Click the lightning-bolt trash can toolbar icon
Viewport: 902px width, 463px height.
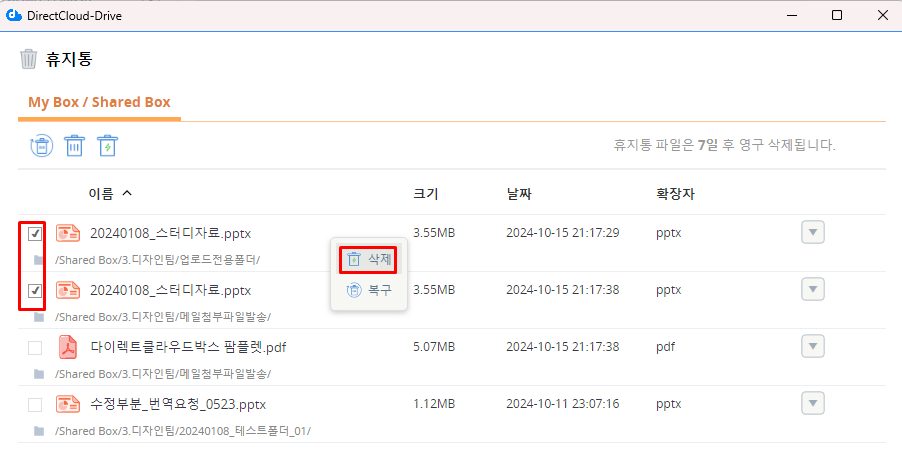(x=108, y=146)
